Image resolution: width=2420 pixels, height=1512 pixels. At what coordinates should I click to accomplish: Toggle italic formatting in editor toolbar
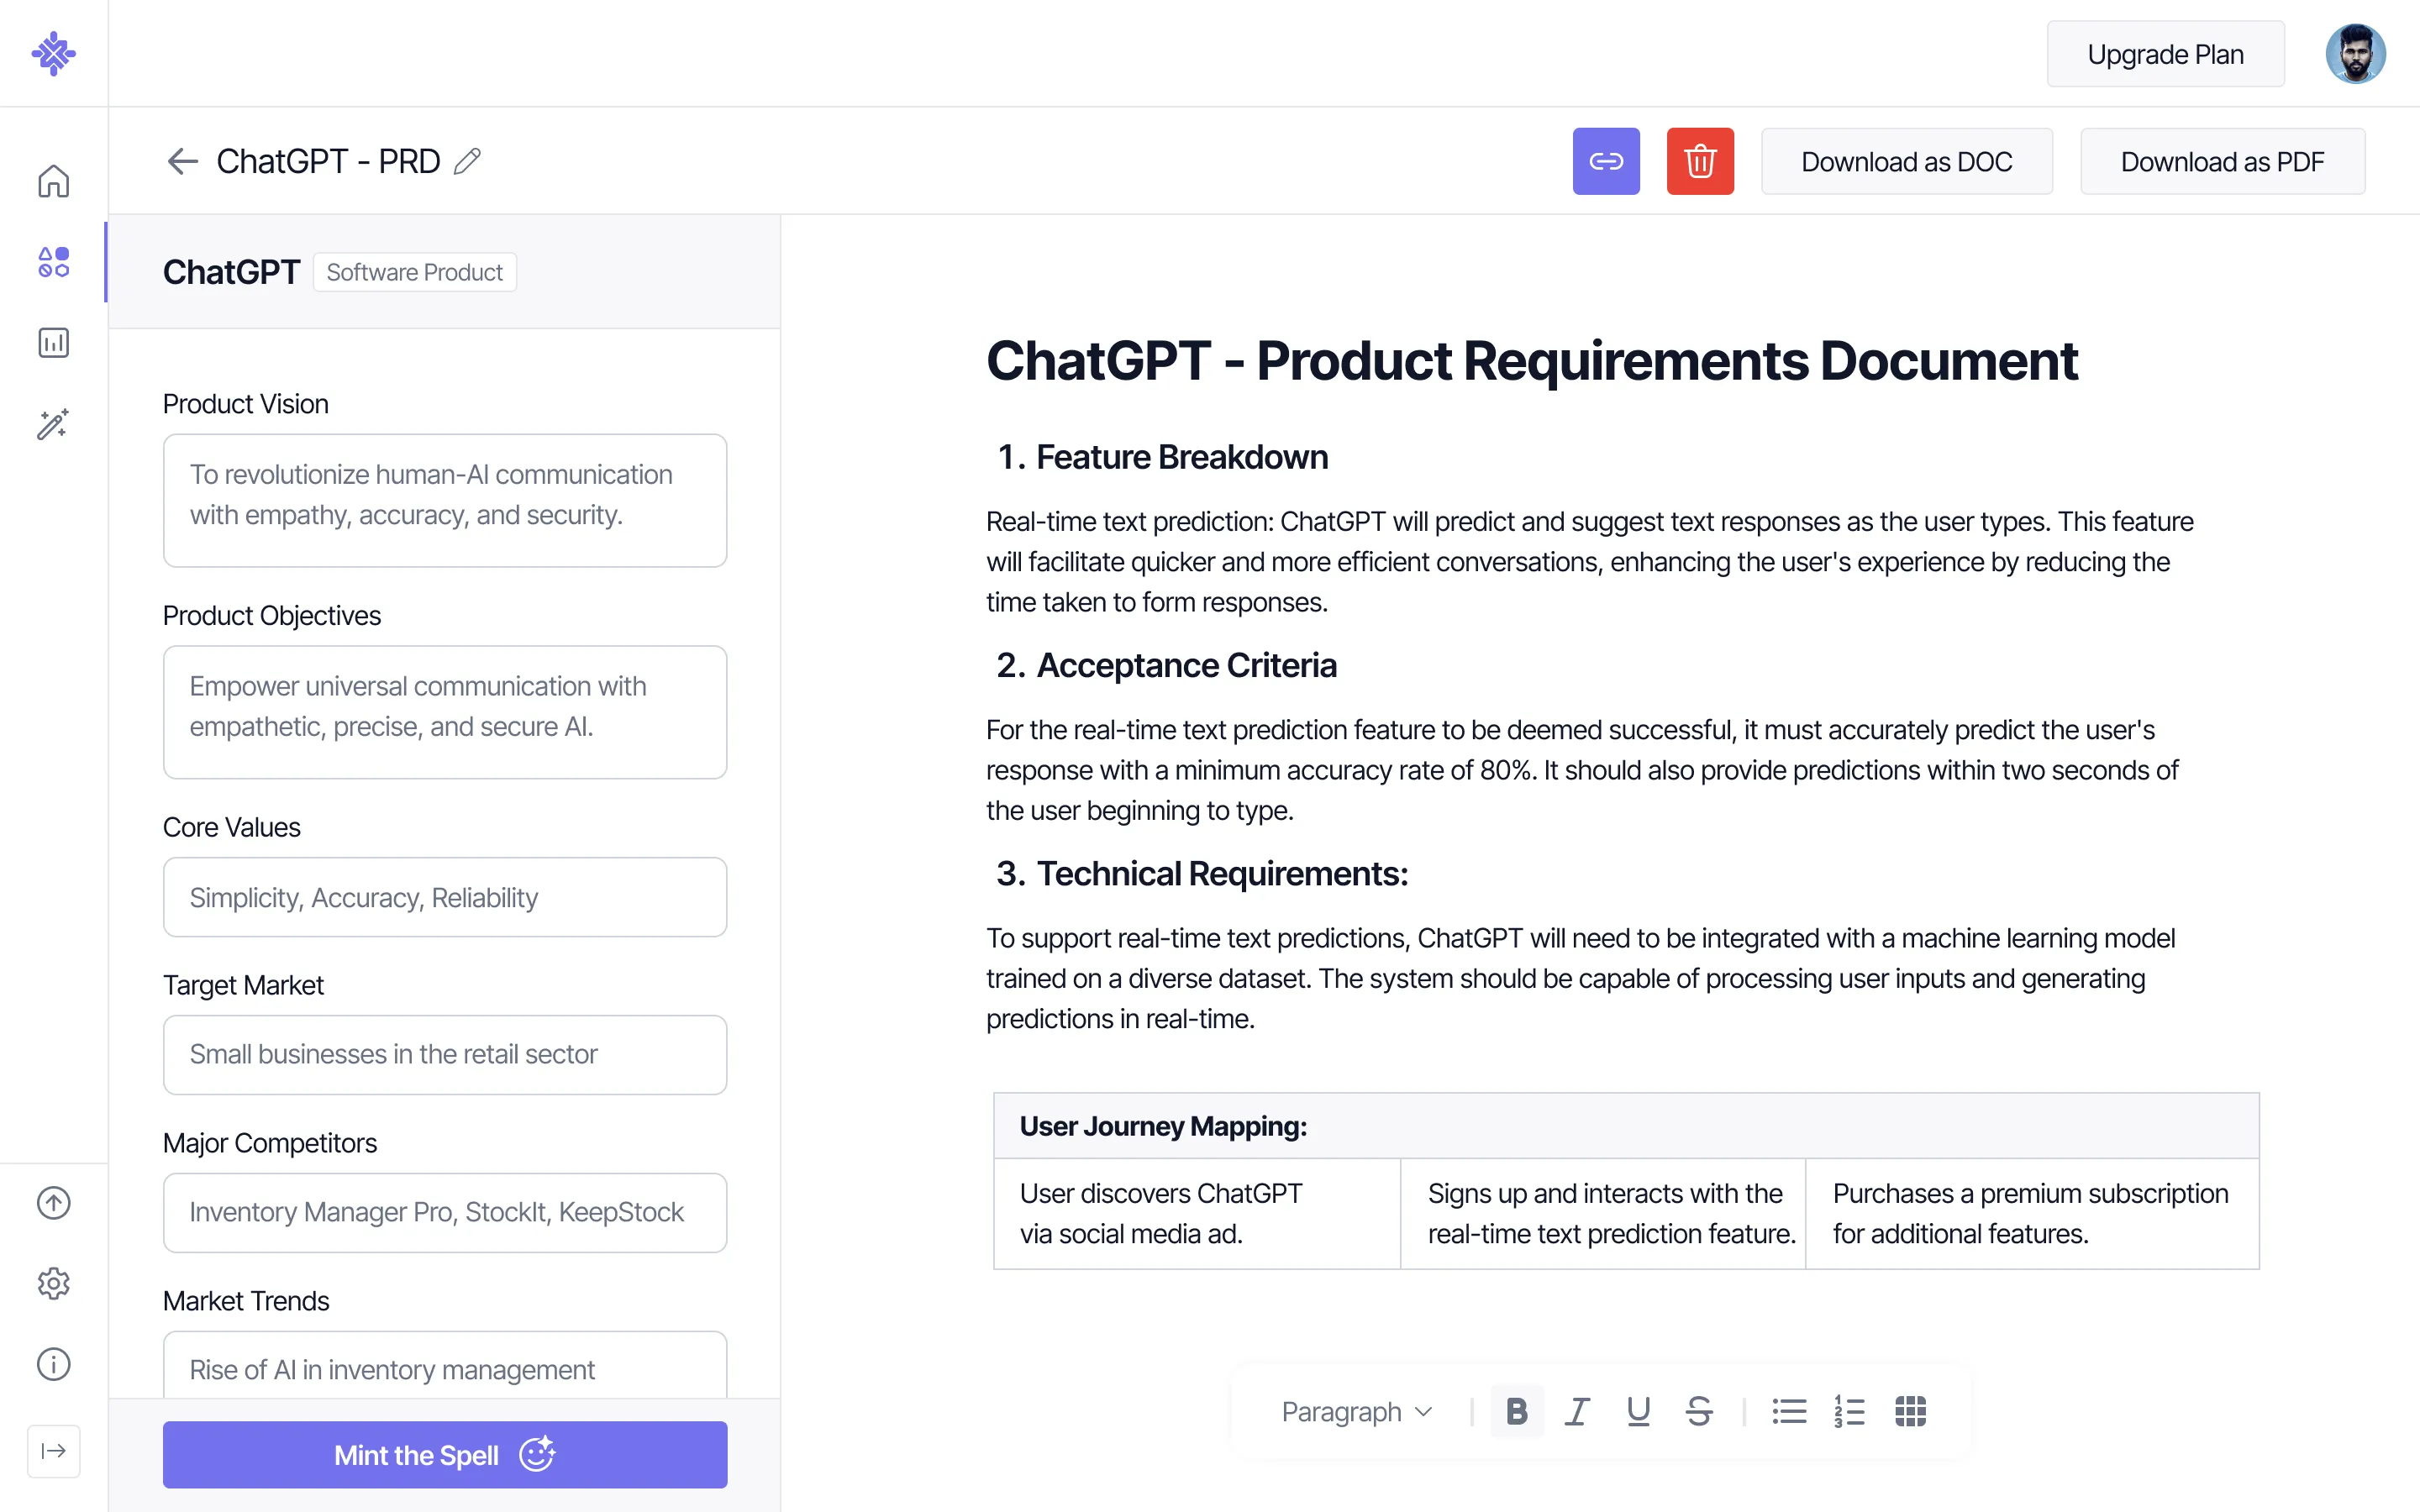(x=1577, y=1411)
